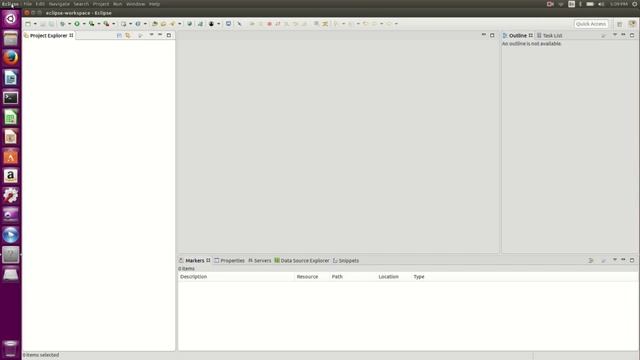Image resolution: width=640 pixels, height=360 pixels.
Task: Open the External Tools dropdown arrow
Action: point(113,24)
